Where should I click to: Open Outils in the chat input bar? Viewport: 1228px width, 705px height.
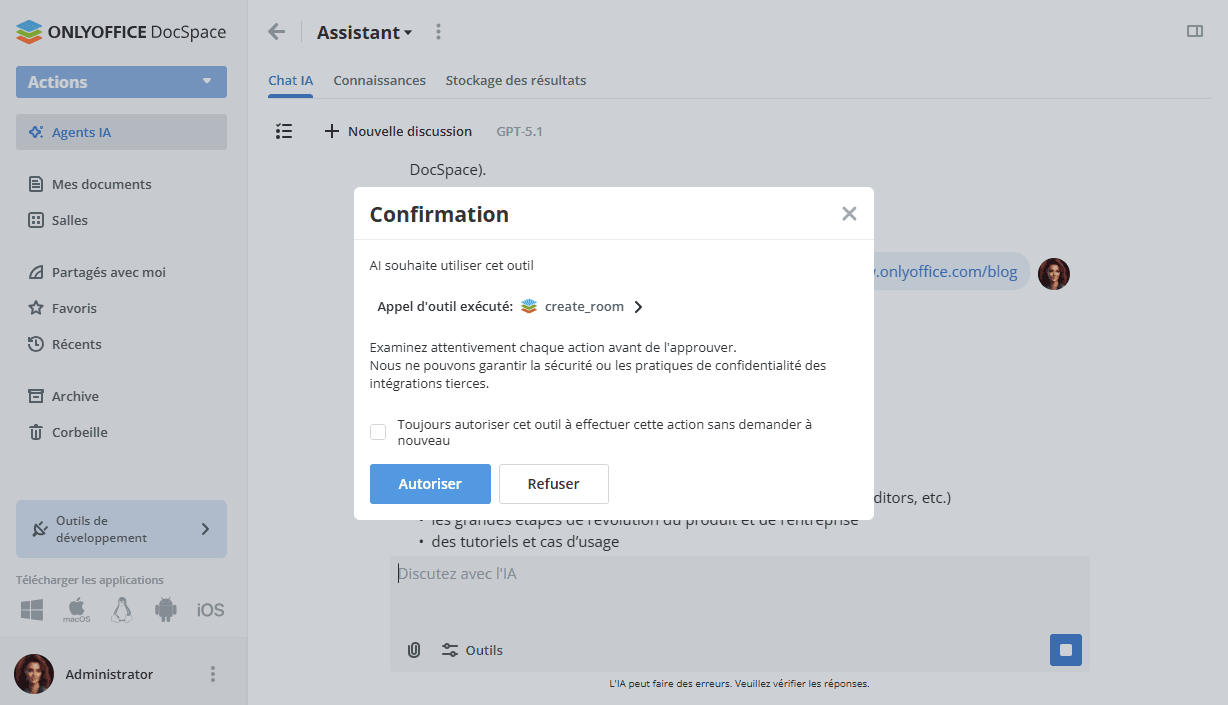(x=471, y=649)
